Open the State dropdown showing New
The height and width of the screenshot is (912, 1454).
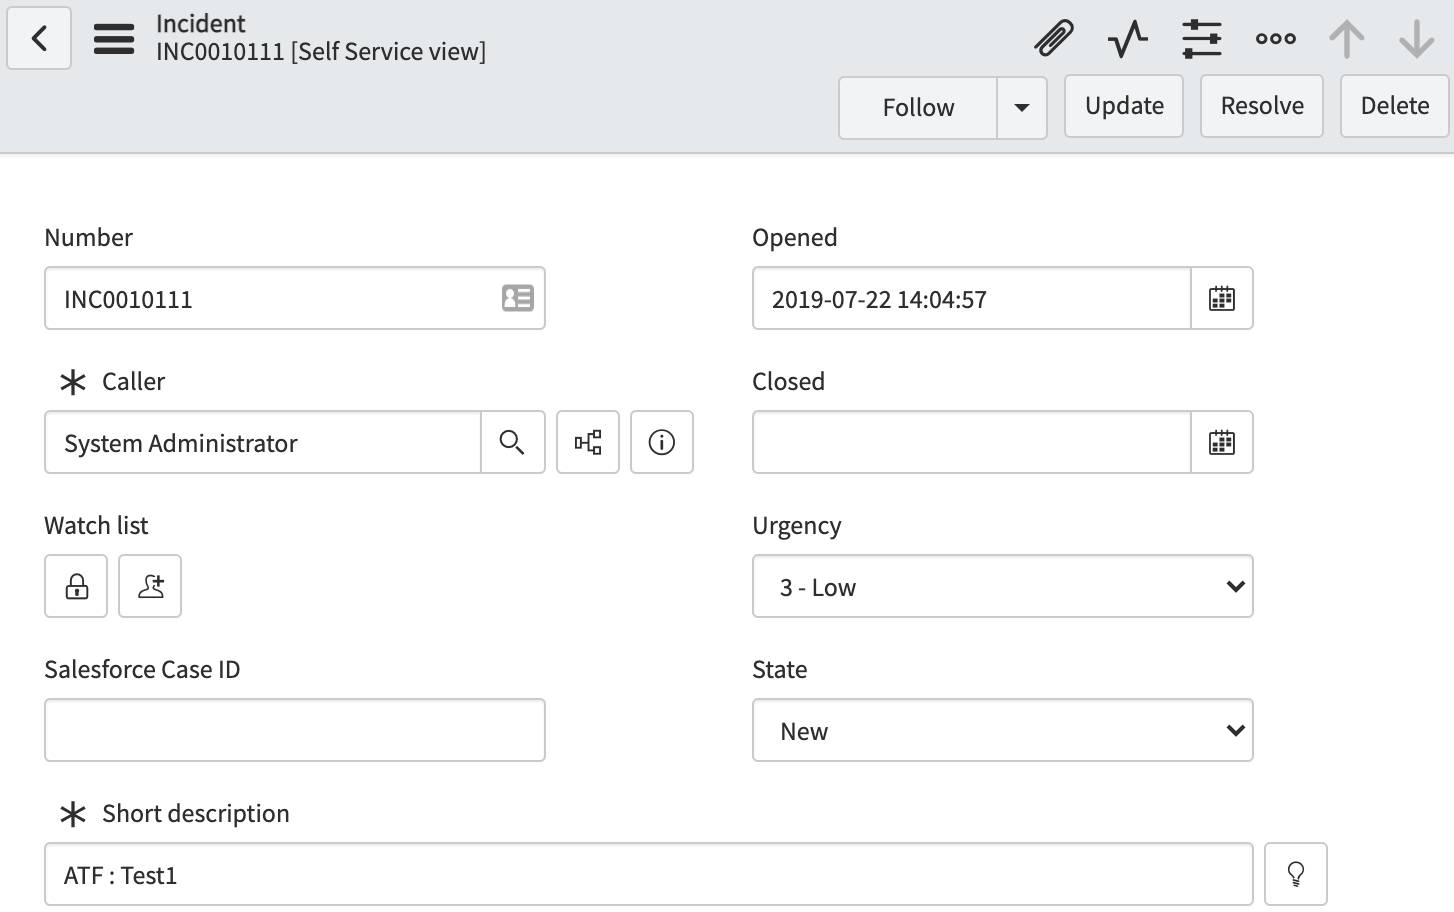pos(1003,730)
